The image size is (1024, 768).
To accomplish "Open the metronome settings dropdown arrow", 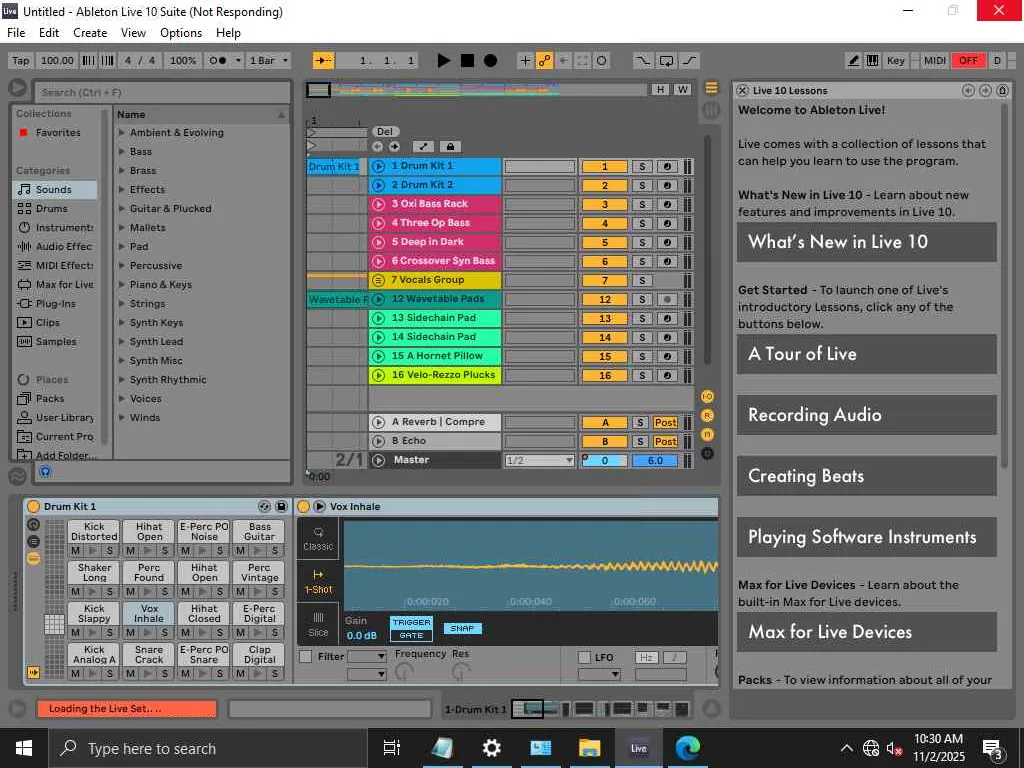I will tap(238, 61).
